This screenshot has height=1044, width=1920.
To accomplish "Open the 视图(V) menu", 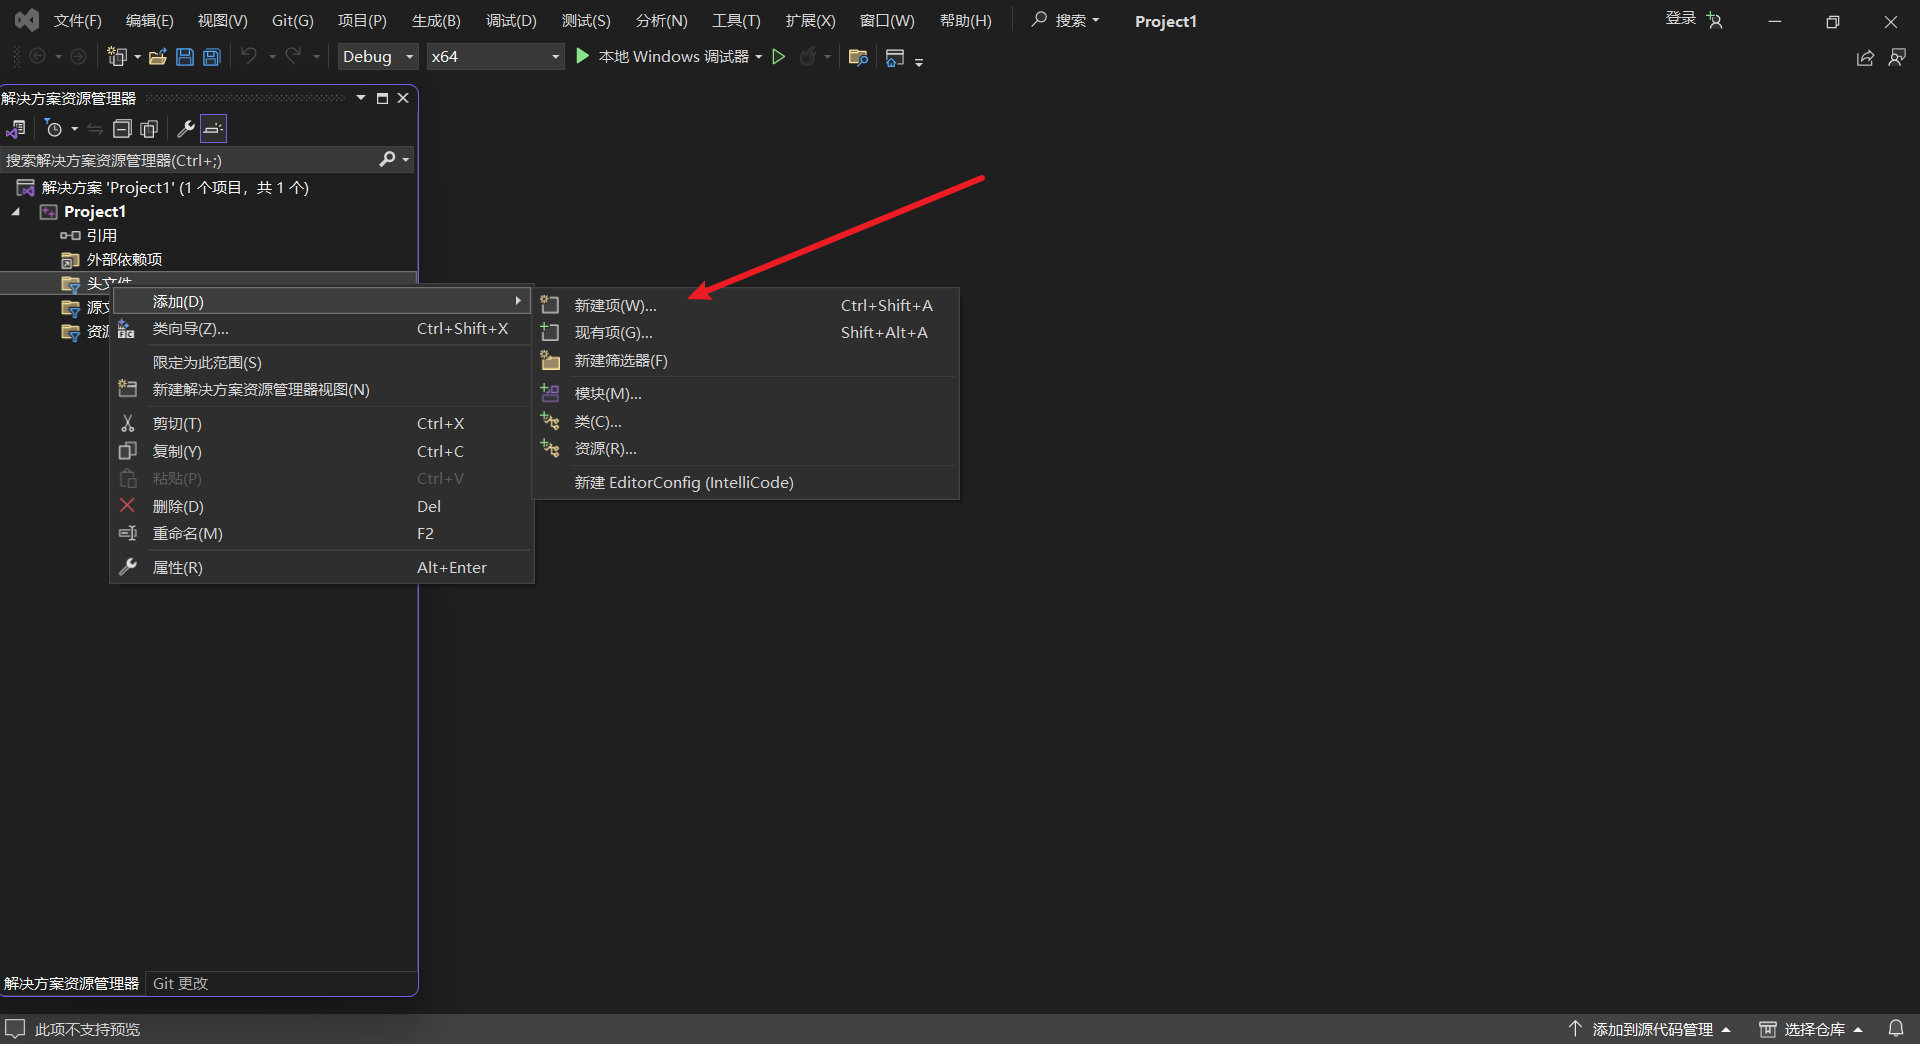I will pos(222,21).
